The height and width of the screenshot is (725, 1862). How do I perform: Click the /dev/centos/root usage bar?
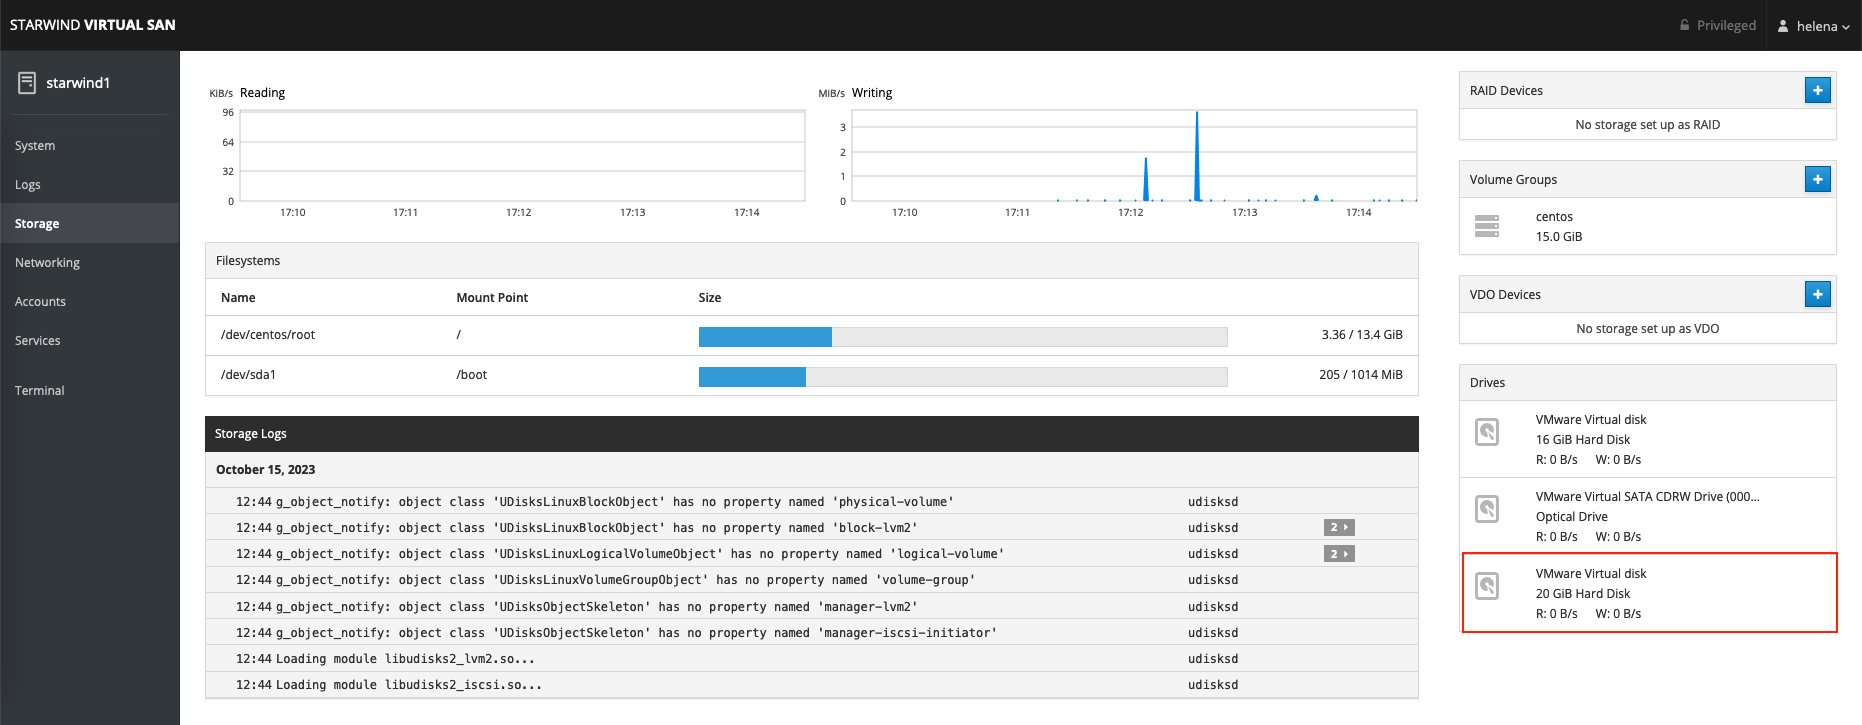[x=962, y=337]
